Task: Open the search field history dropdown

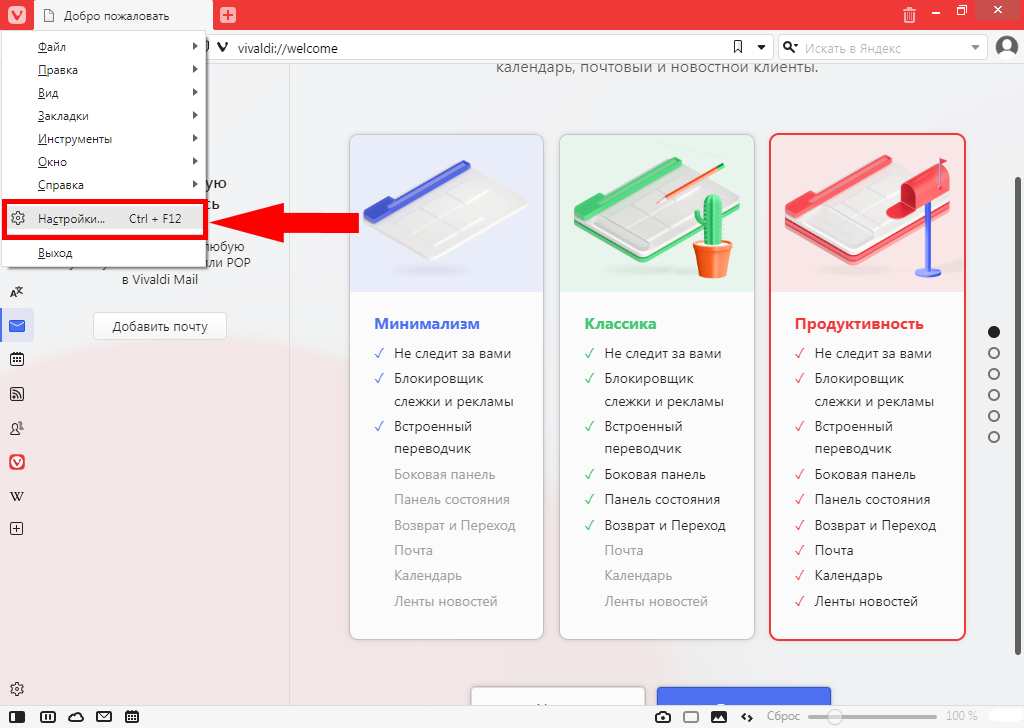Action: [x=976, y=48]
